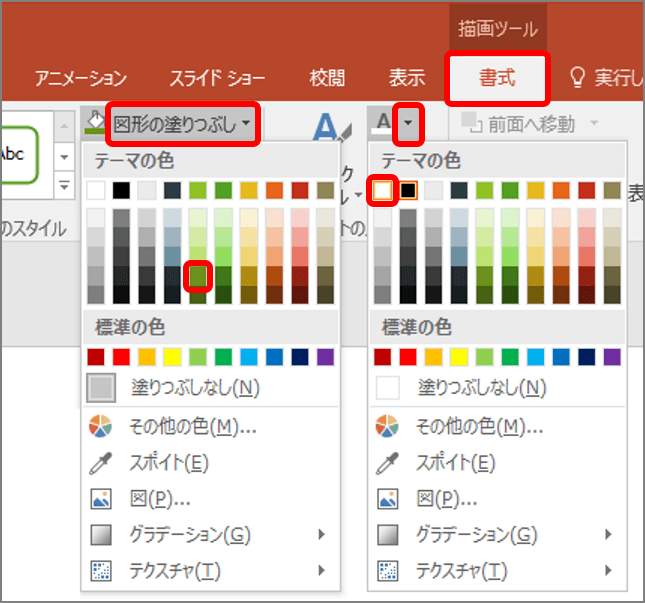This screenshot has height=603, width=645.
Task: Click the paint bucket shape fill icon
Action: [x=95, y=123]
